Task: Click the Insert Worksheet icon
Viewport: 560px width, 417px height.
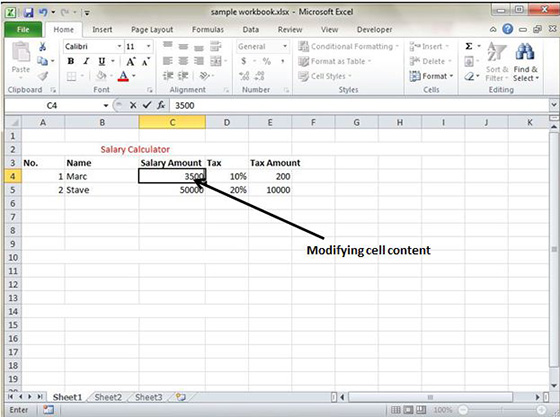Action: (x=181, y=397)
